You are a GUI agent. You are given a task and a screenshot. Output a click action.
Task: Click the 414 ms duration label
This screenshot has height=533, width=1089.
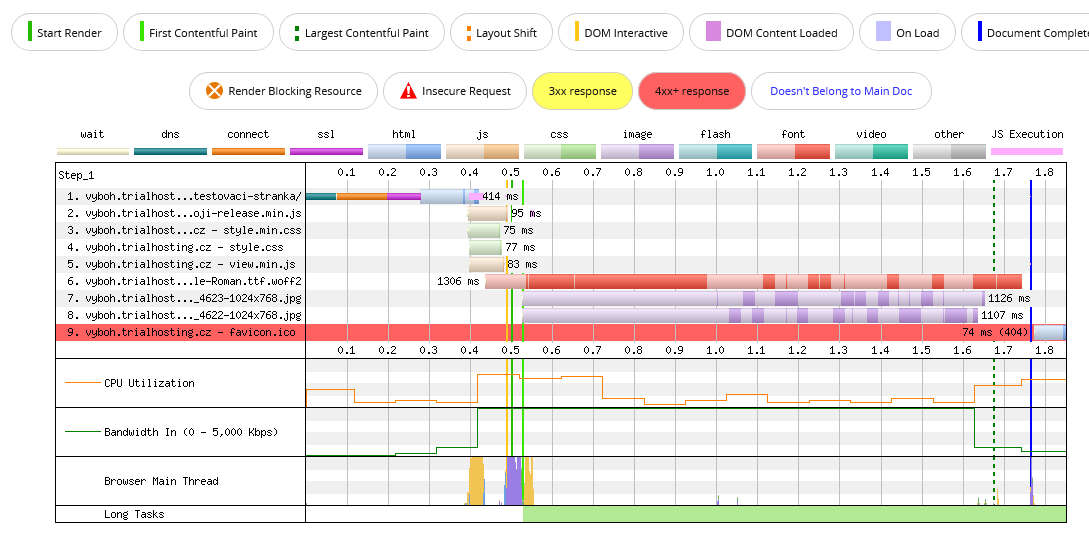[501, 197]
